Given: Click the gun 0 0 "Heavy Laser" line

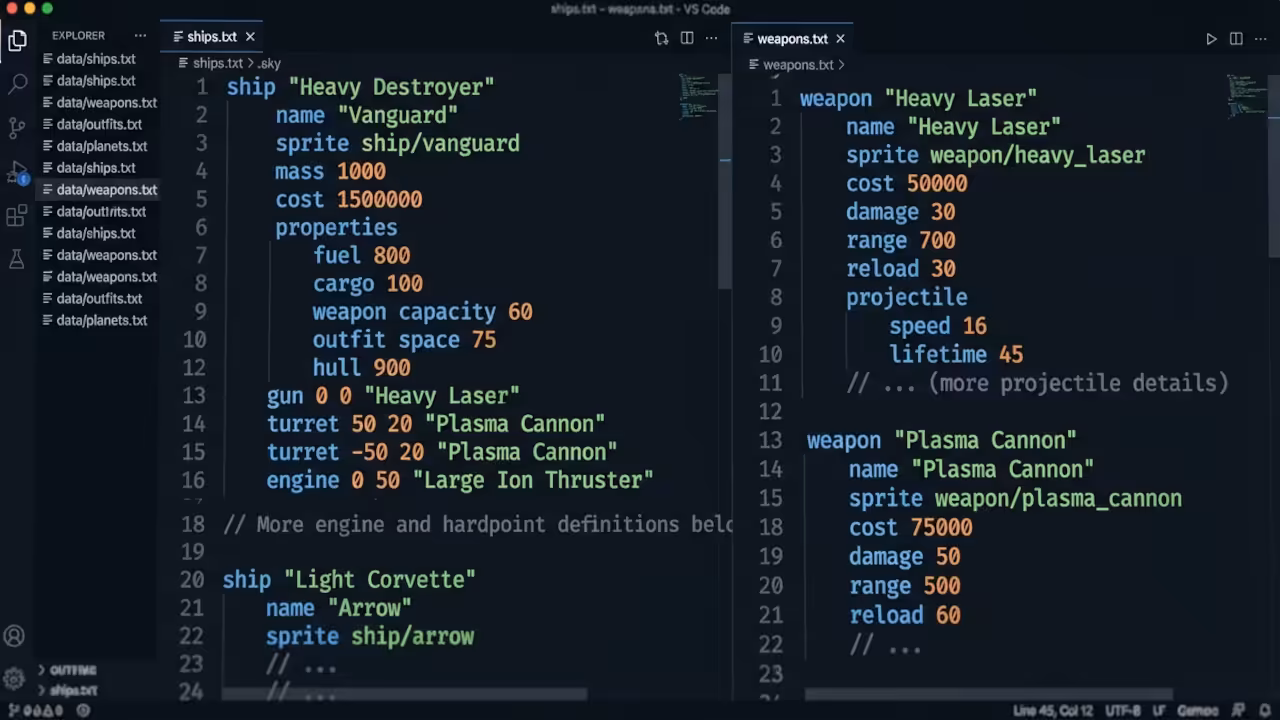Looking at the screenshot, I should 393,395.
